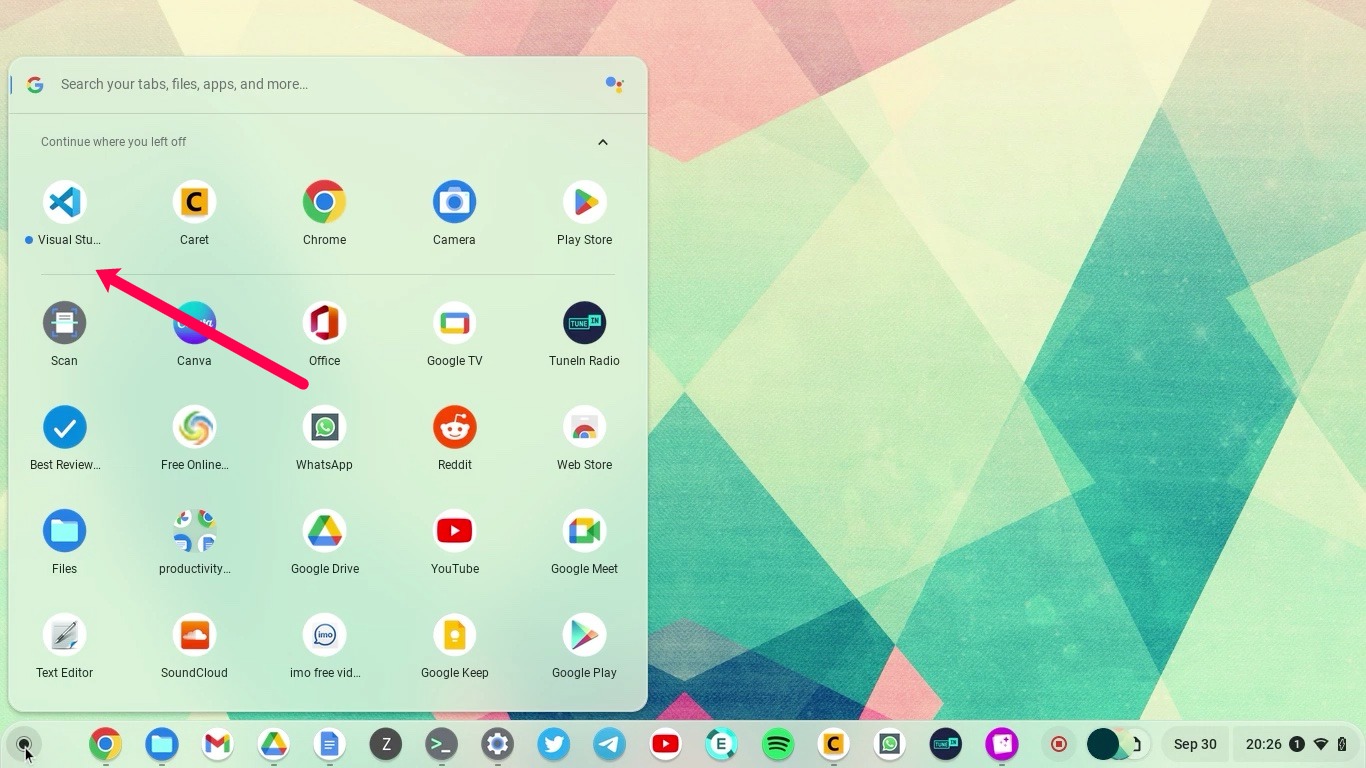Open TuneIn Radio in launcher grid

(x=584, y=323)
